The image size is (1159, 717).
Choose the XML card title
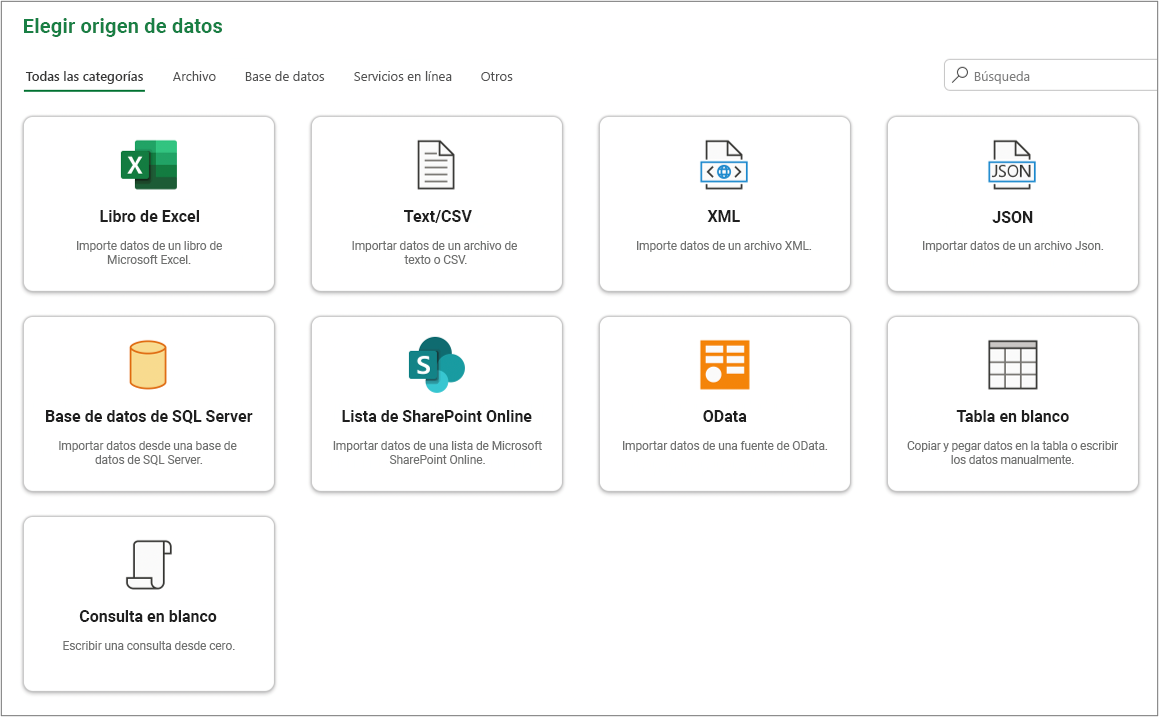tap(724, 217)
